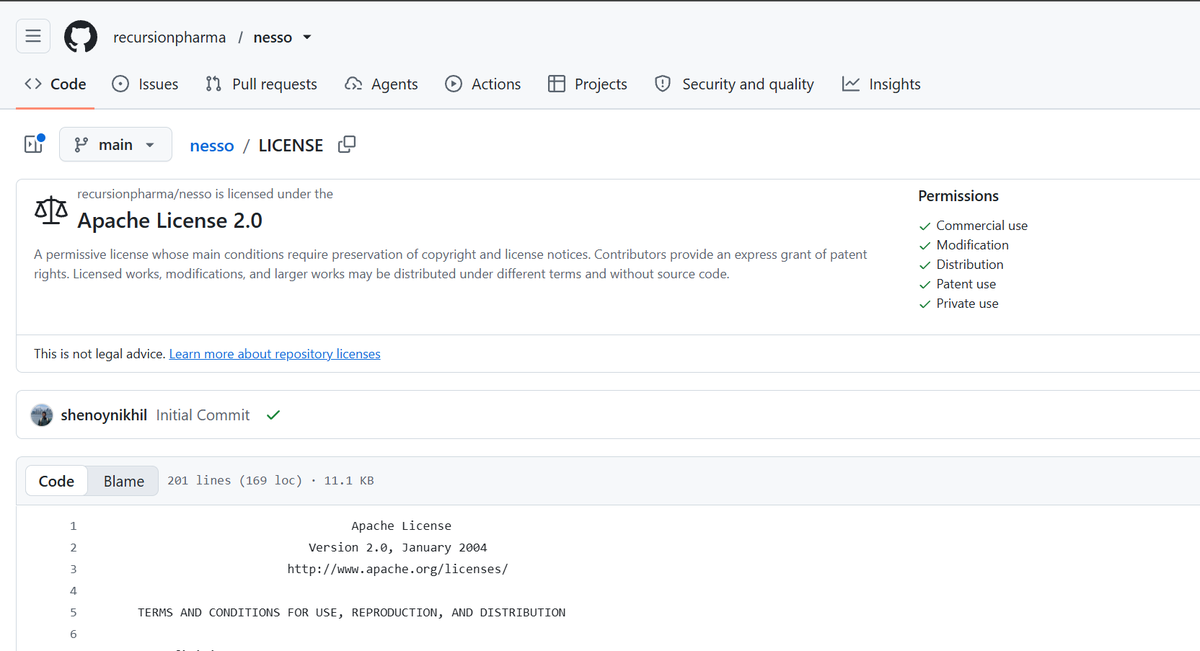Click the Code tab brackets icon
Screen dimensions: 1200x651
click(33, 84)
